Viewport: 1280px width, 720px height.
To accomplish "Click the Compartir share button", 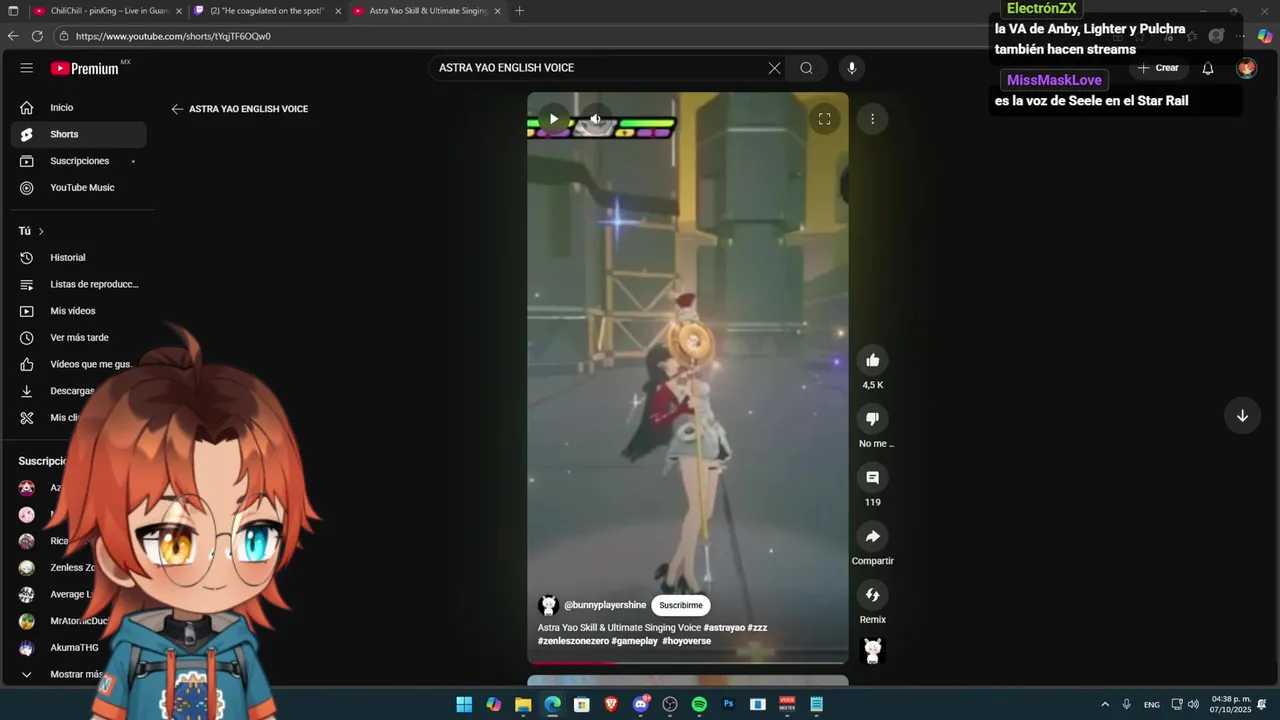I will [872, 537].
